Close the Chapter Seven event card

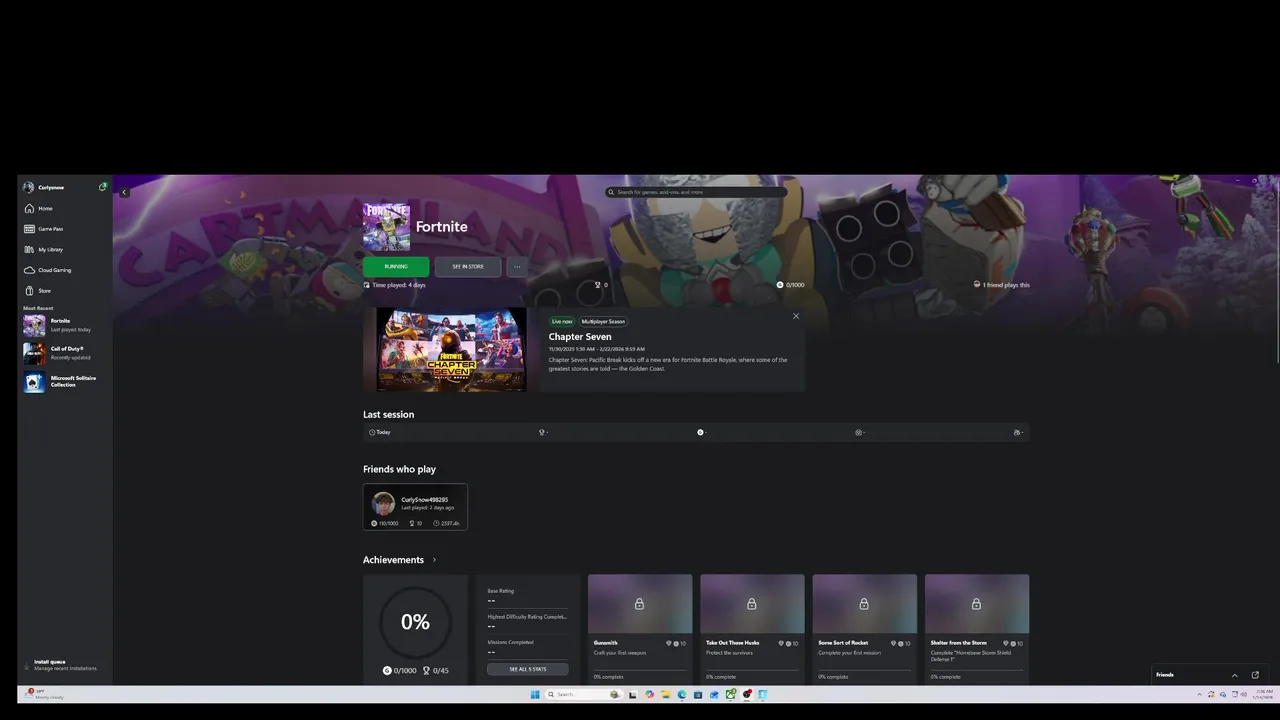coord(796,316)
